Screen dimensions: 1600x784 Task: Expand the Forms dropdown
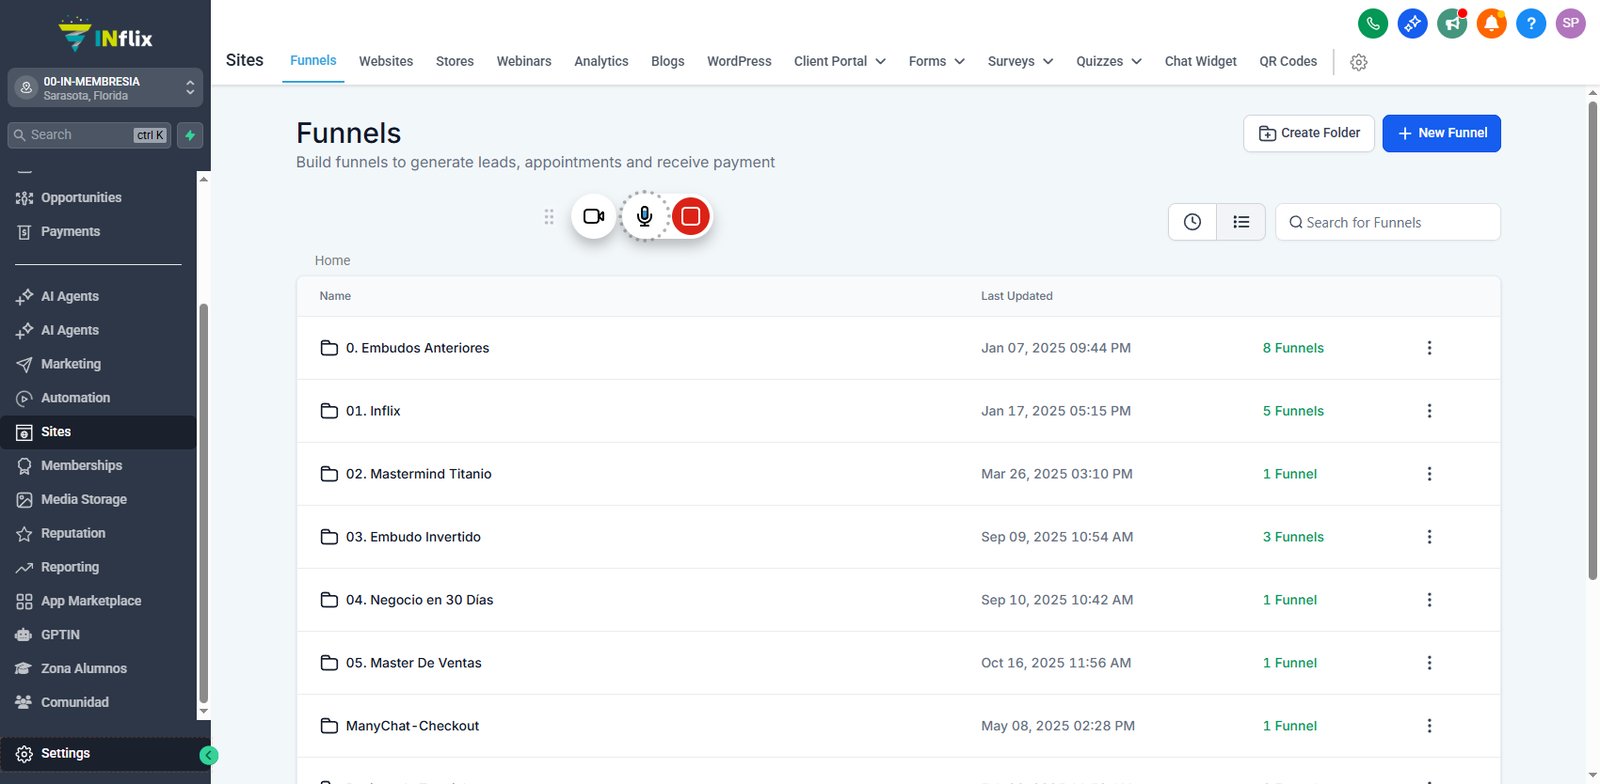coord(937,61)
